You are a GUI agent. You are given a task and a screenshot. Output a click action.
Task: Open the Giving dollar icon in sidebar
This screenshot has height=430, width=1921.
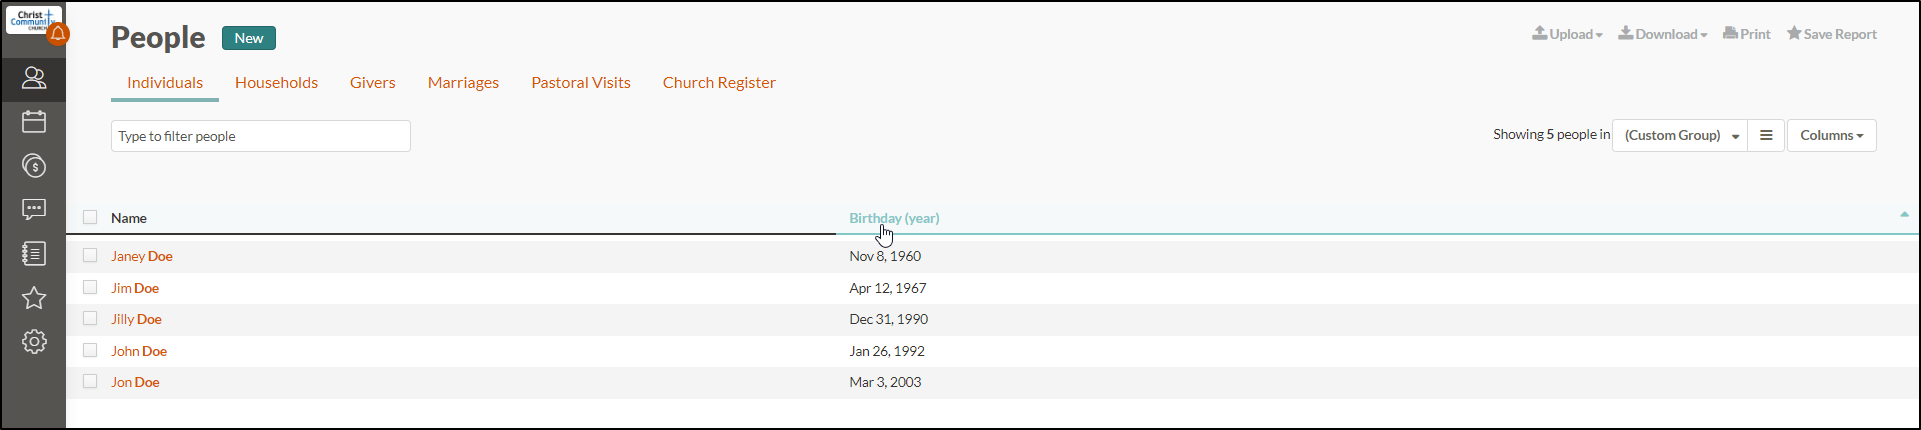pyautogui.click(x=34, y=166)
